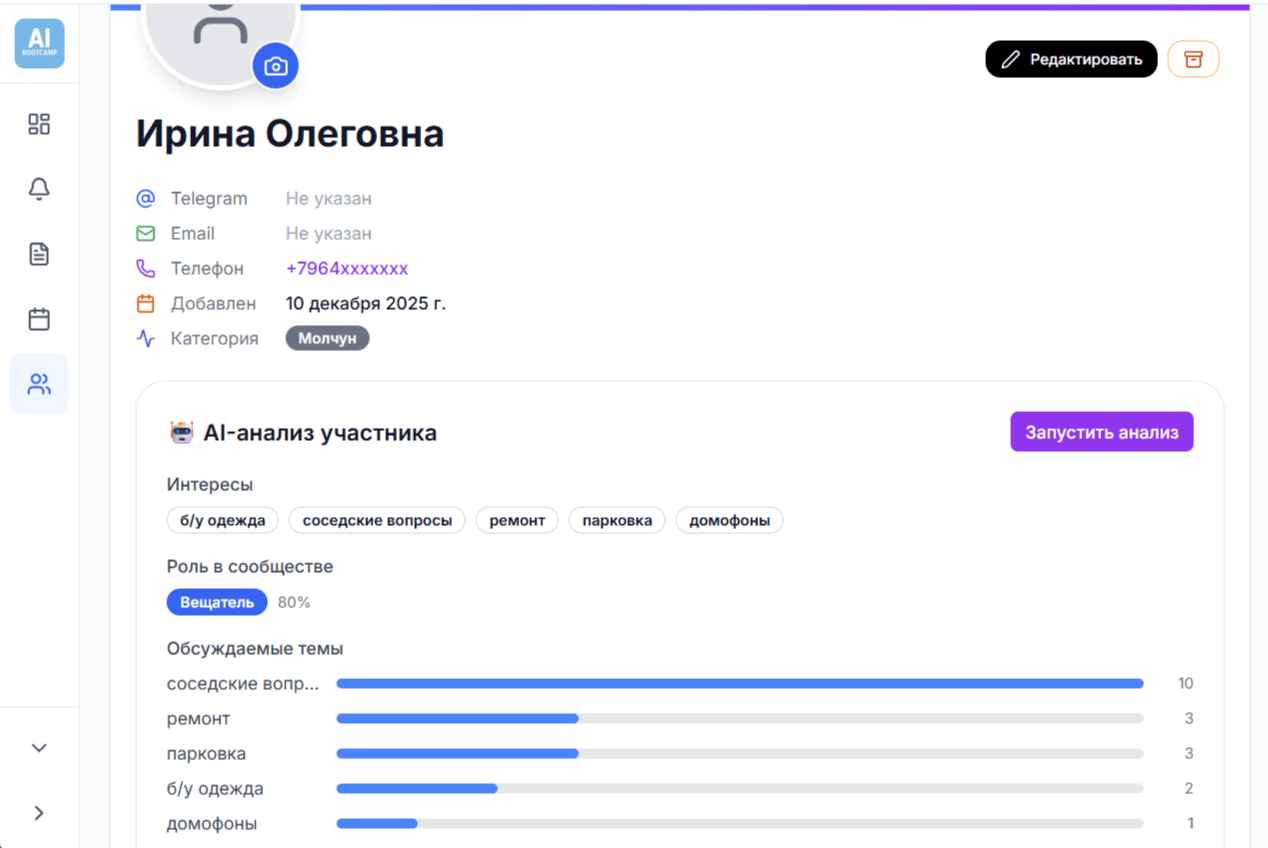The image size is (1268, 848).
Task: Open the calendar section in sidebar
Action: click(38, 318)
